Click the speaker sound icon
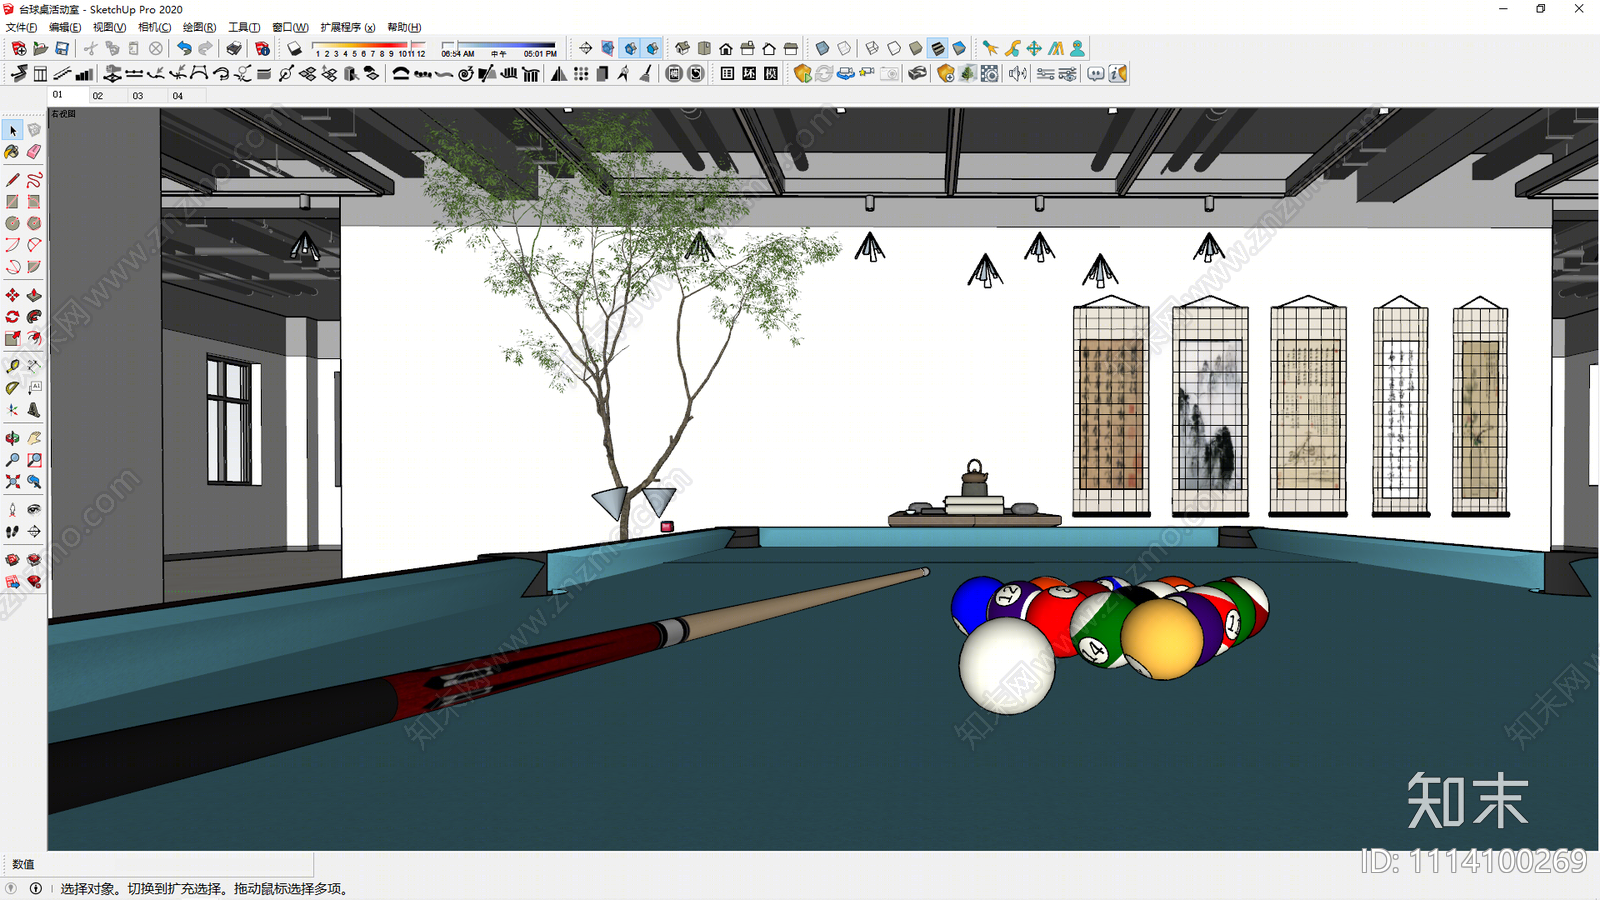1600x900 pixels. pos(1017,74)
